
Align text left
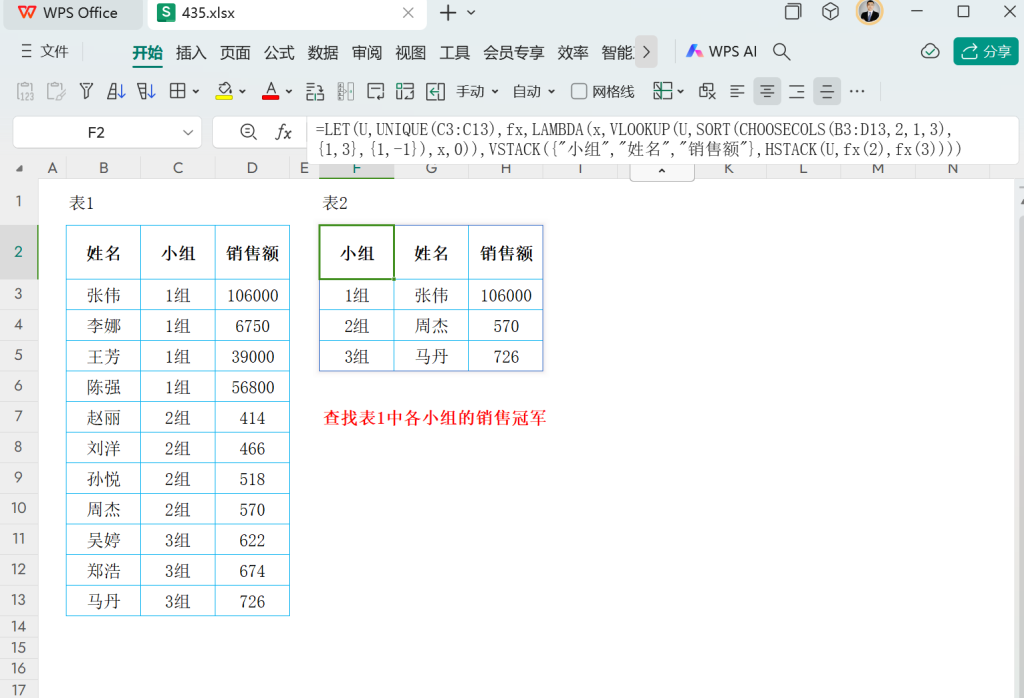click(x=737, y=91)
